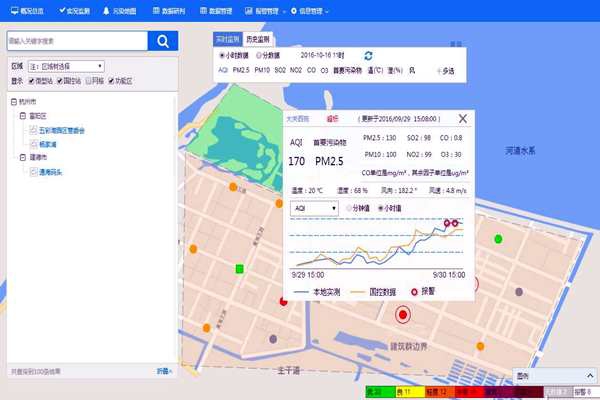Image resolution: width=600 pixels, height=400 pixels.
Task: Click the 通港码头 station link
Action: coord(54,172)
